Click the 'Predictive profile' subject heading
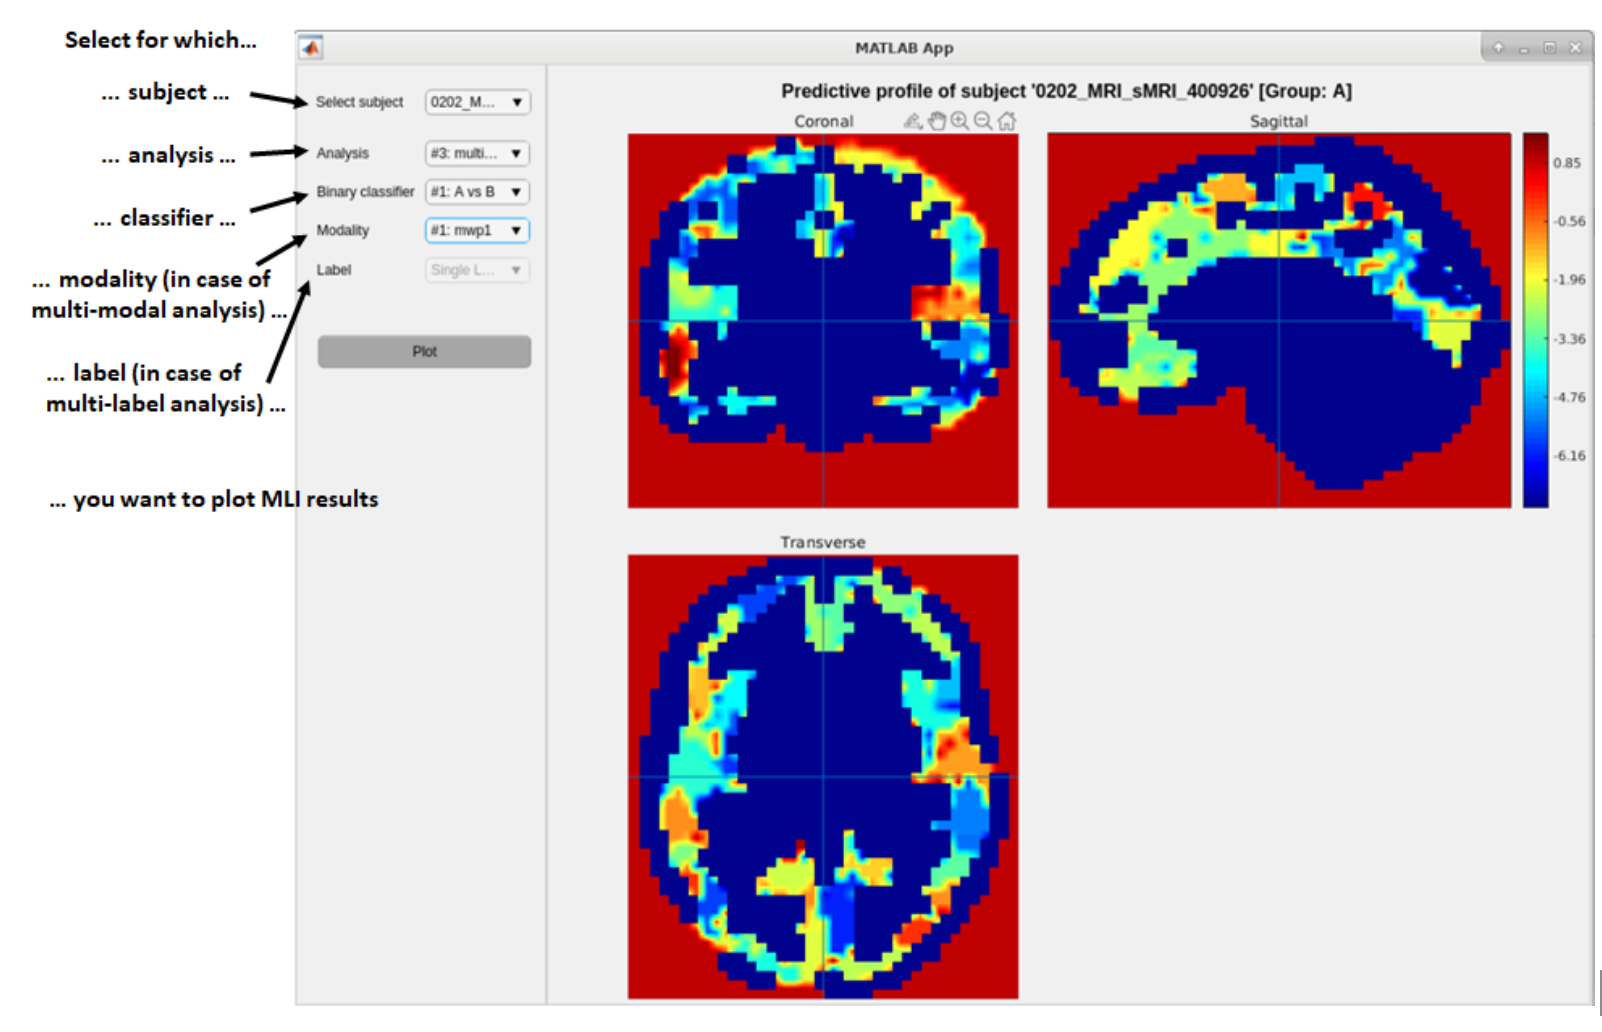 (1066, 90)
